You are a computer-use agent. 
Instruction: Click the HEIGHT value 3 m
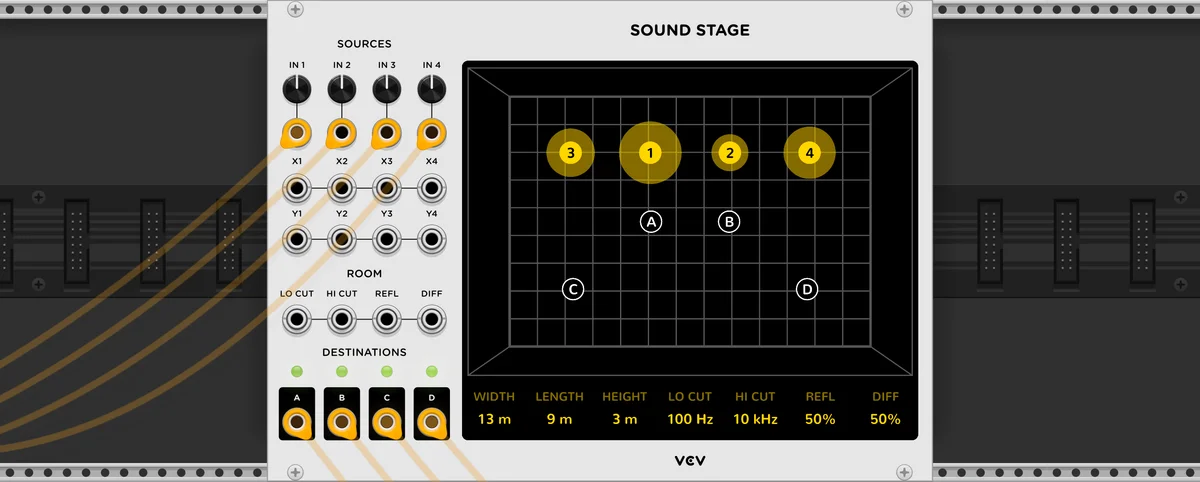point(624,419)
